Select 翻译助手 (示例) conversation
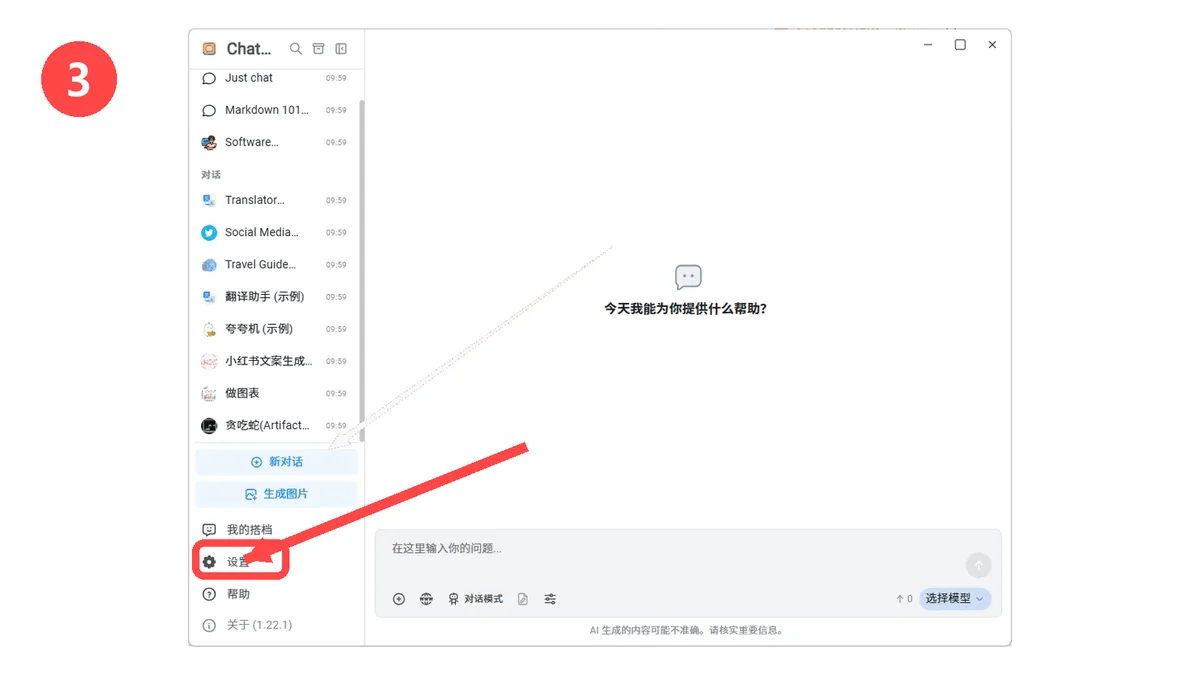The height and width of the screenshot is (675, 1200). pos(275,296)
